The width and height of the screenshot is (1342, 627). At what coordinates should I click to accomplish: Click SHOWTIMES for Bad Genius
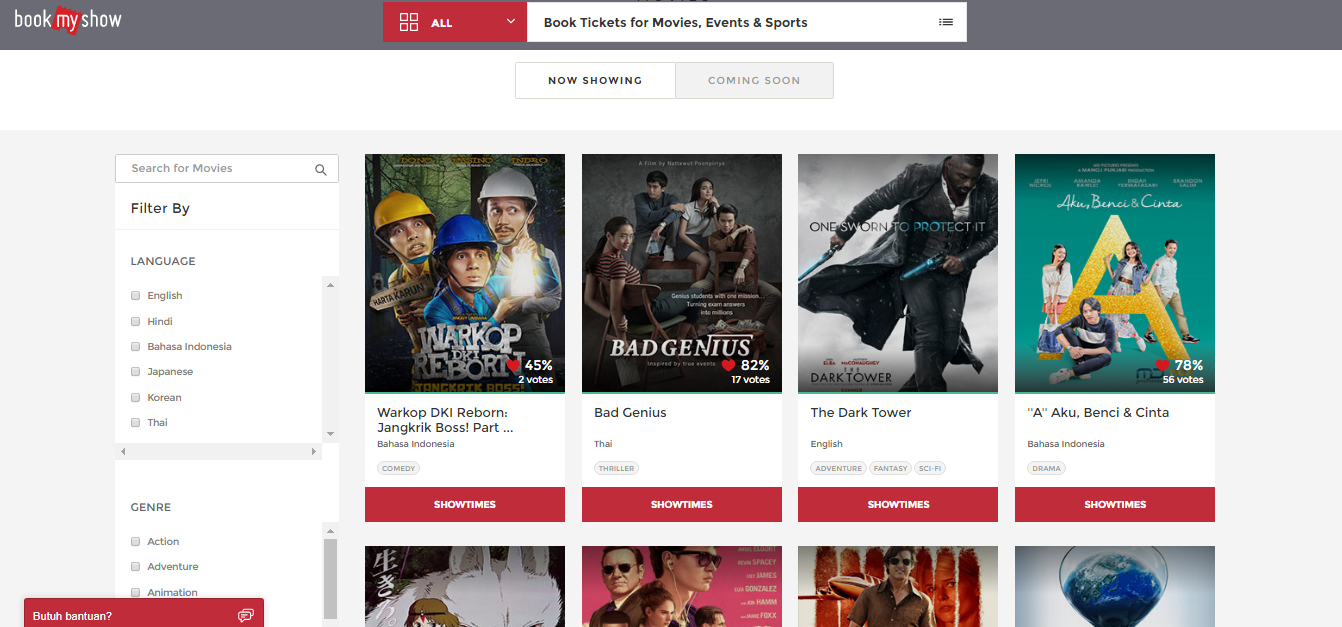(682, 504)
